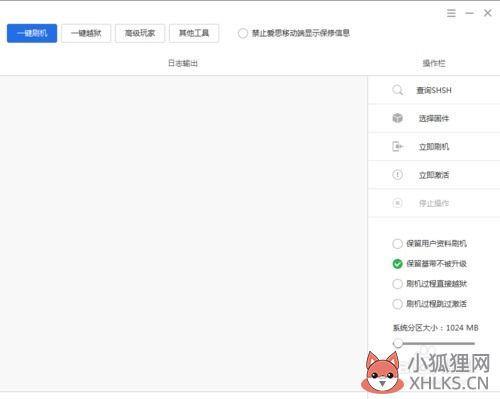Click the 系统分区大小：1024 MB label

[x=435, y=328]
